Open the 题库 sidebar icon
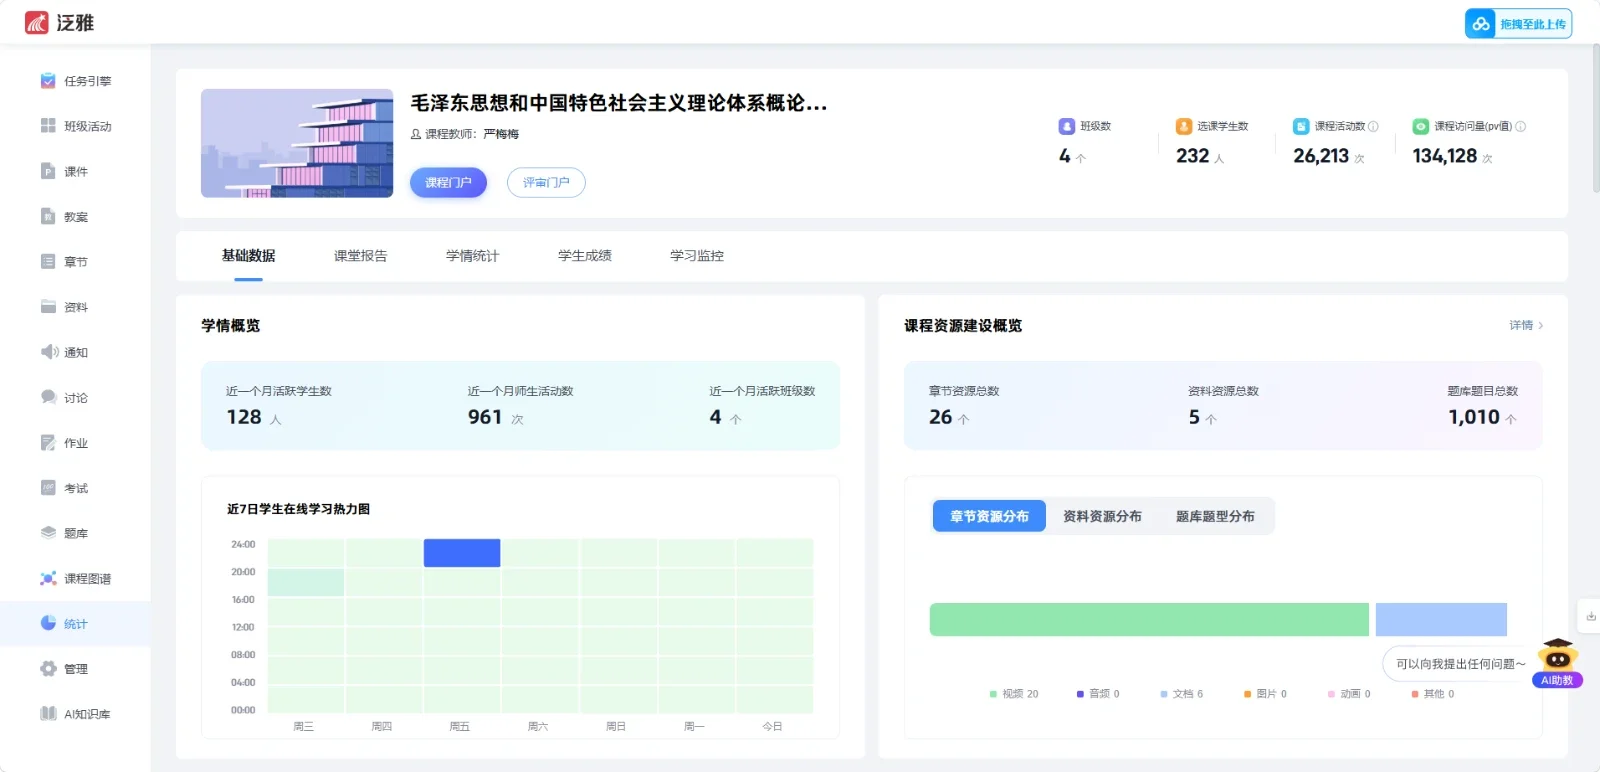This screenshot has width=1600, height=772. pyautogui.click(x=48, y=533)
